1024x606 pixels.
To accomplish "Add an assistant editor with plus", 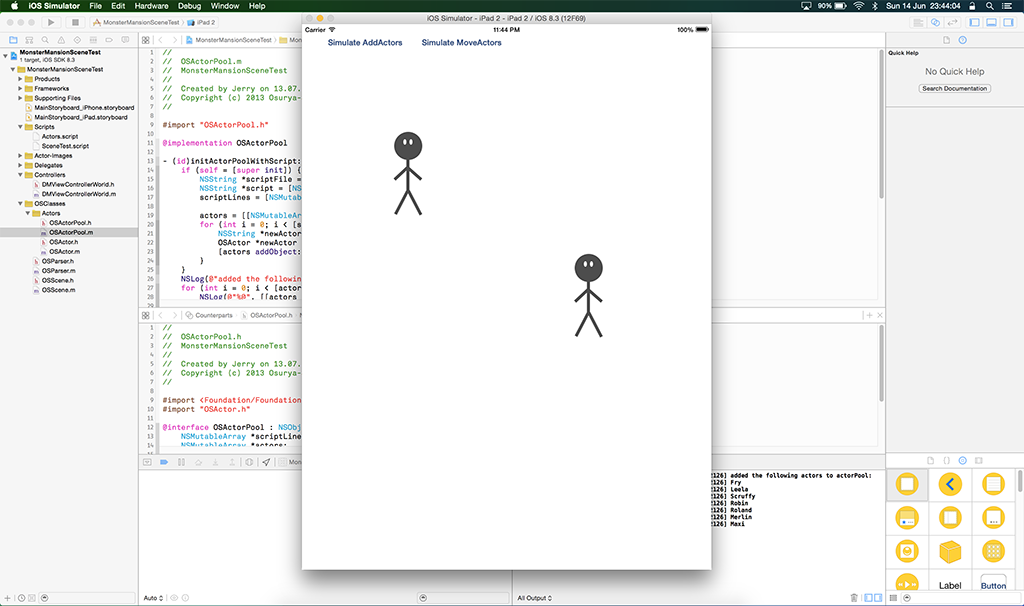I will pos(869,315).
